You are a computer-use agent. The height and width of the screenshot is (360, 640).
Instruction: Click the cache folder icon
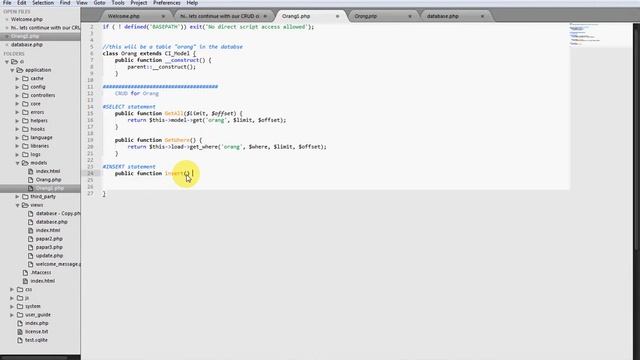[x=25, y=78]
